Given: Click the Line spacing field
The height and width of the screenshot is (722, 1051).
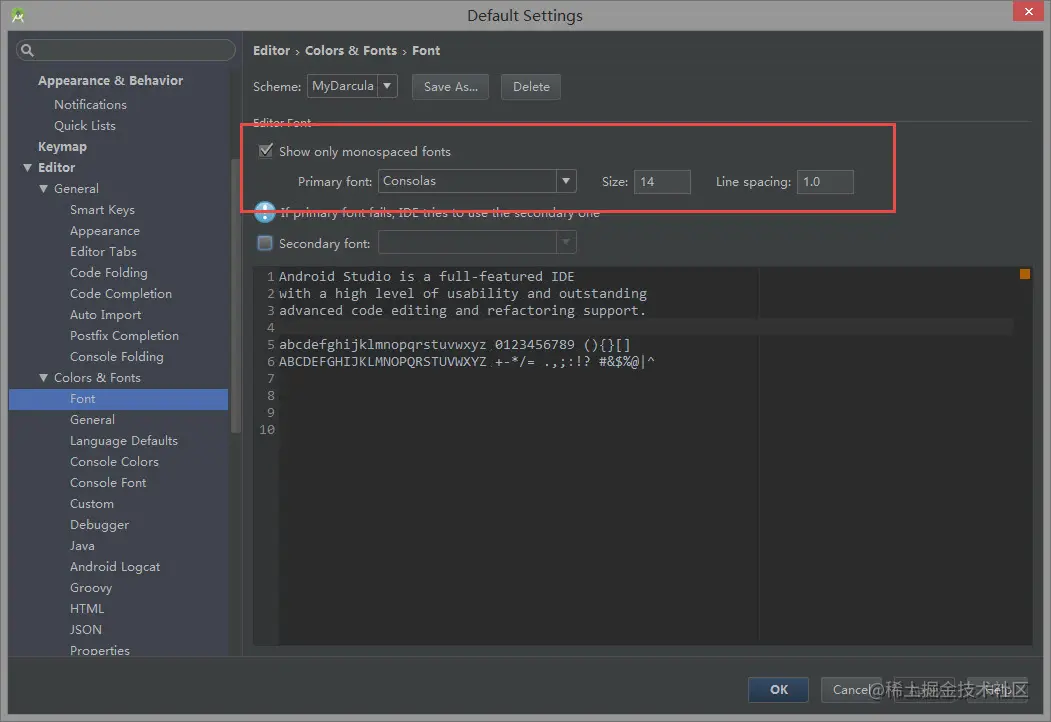Looking at the screenshot, I should 825,182.
